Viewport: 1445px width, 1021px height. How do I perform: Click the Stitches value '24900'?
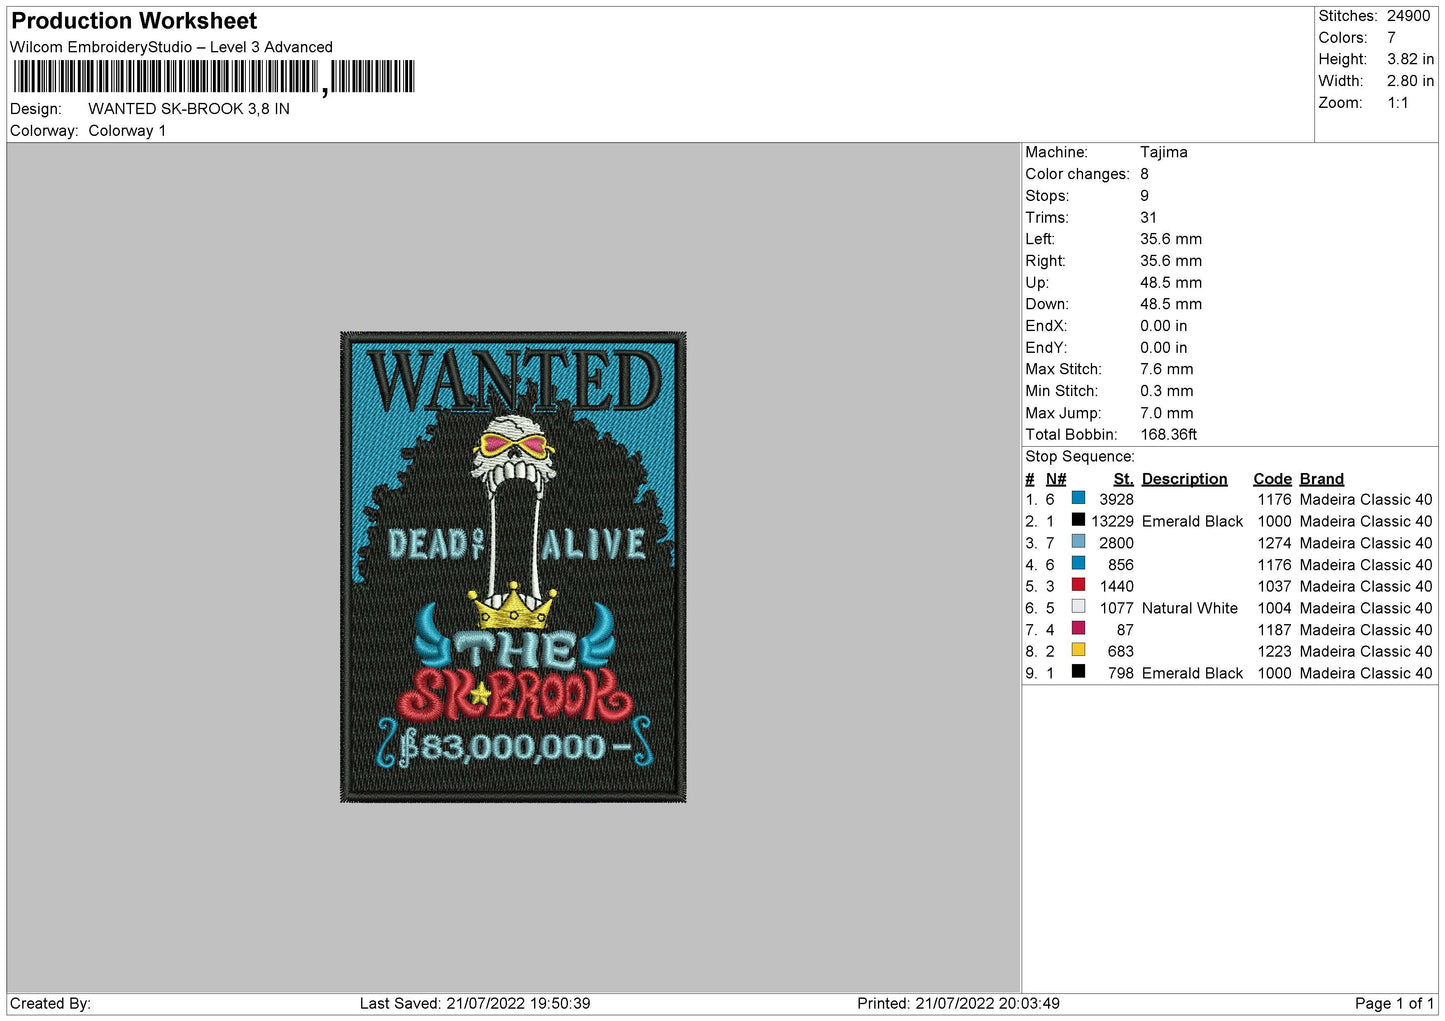tap(1408, 16)
